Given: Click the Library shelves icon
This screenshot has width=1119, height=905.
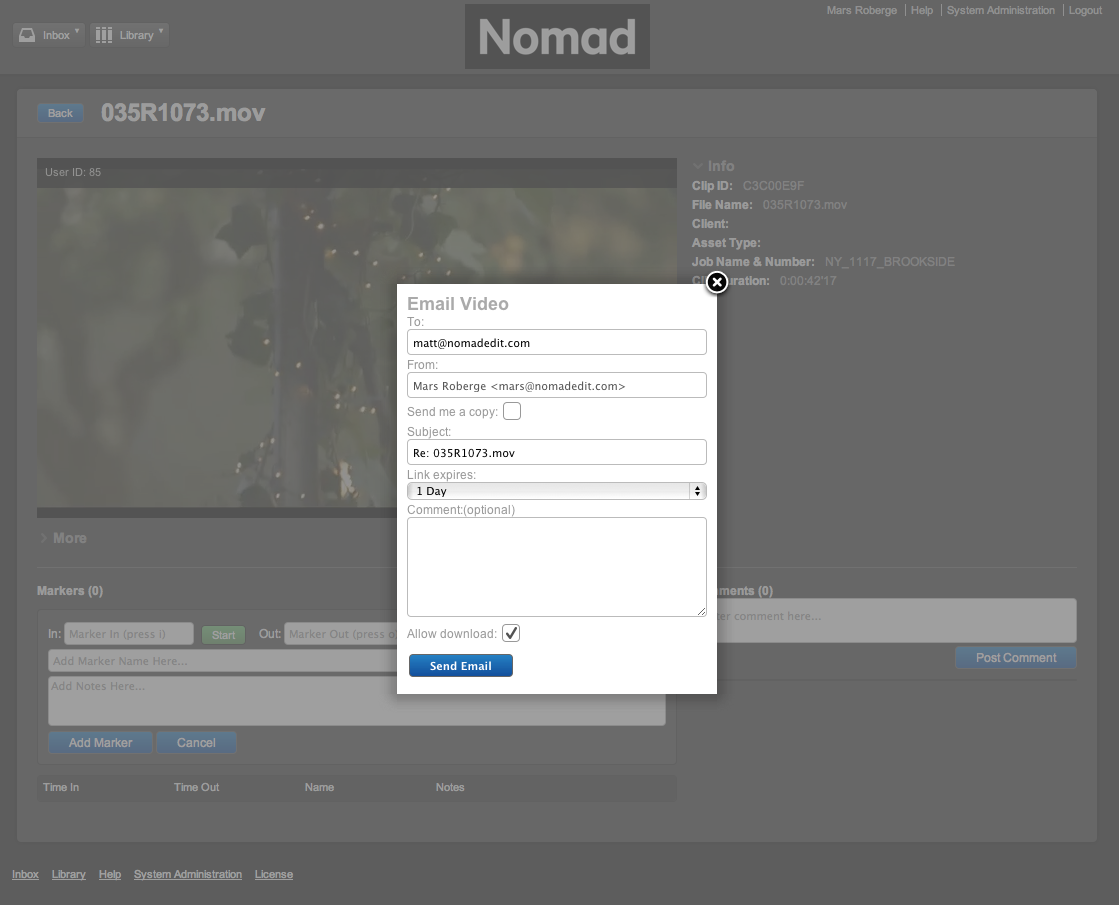Looking at the screenshot, I should pos(104,35).
